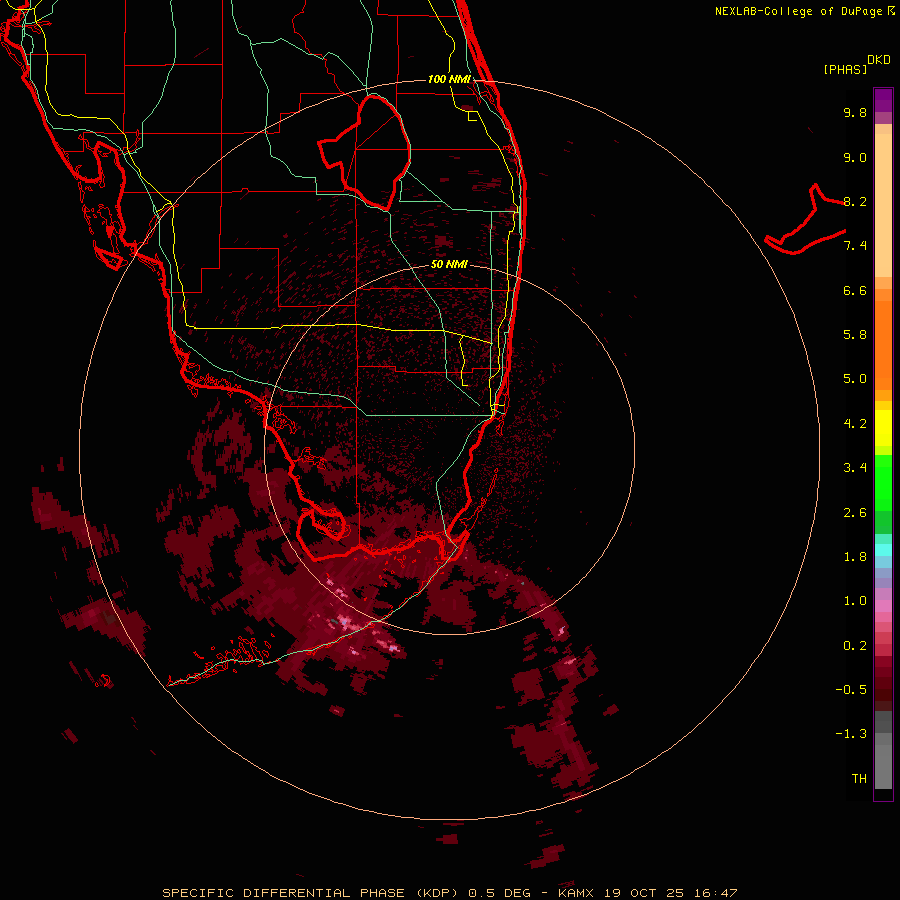Click the 5.8 scale value
Image resolution: width=900 pixels, height=900 pixels.
pos(855,335)
